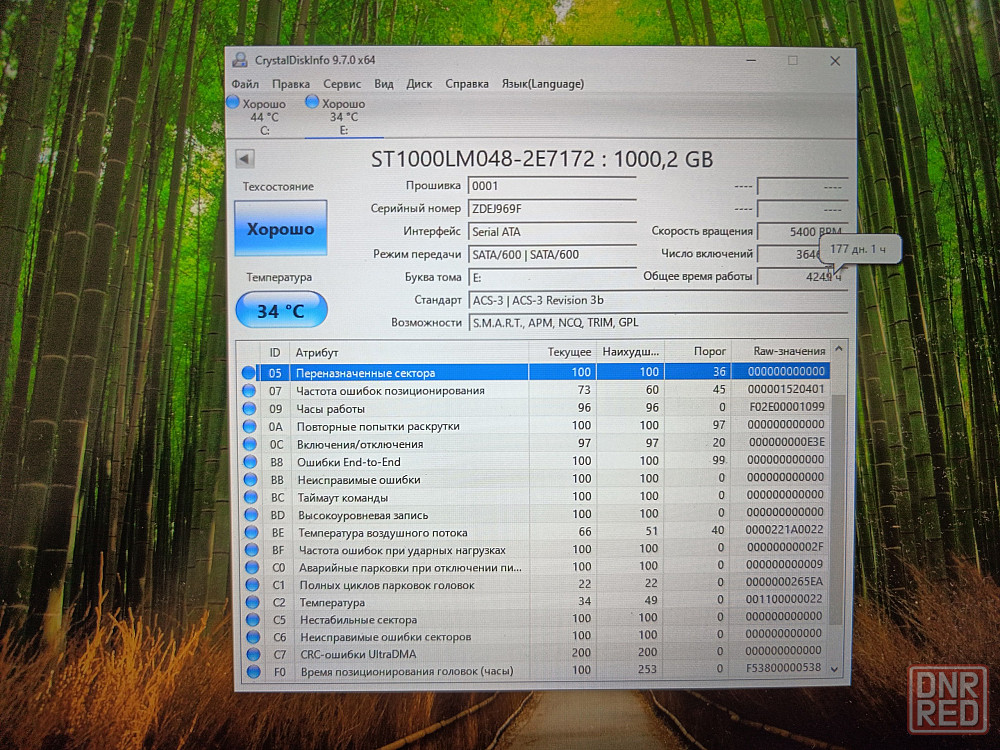Image resolution: width=1000 pixels, height=750 pixels.
Task: Click status icon of row F0
Action: click(x=254, y=671)
